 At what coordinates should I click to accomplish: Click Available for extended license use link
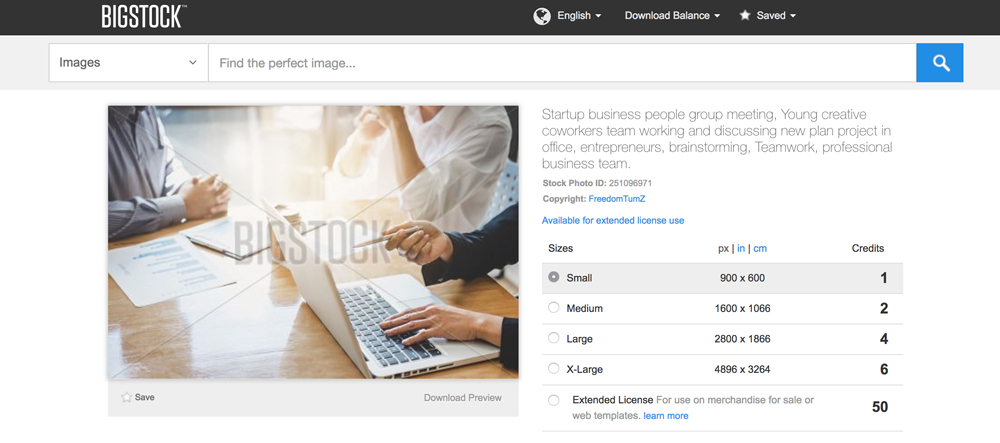(613, 221)
